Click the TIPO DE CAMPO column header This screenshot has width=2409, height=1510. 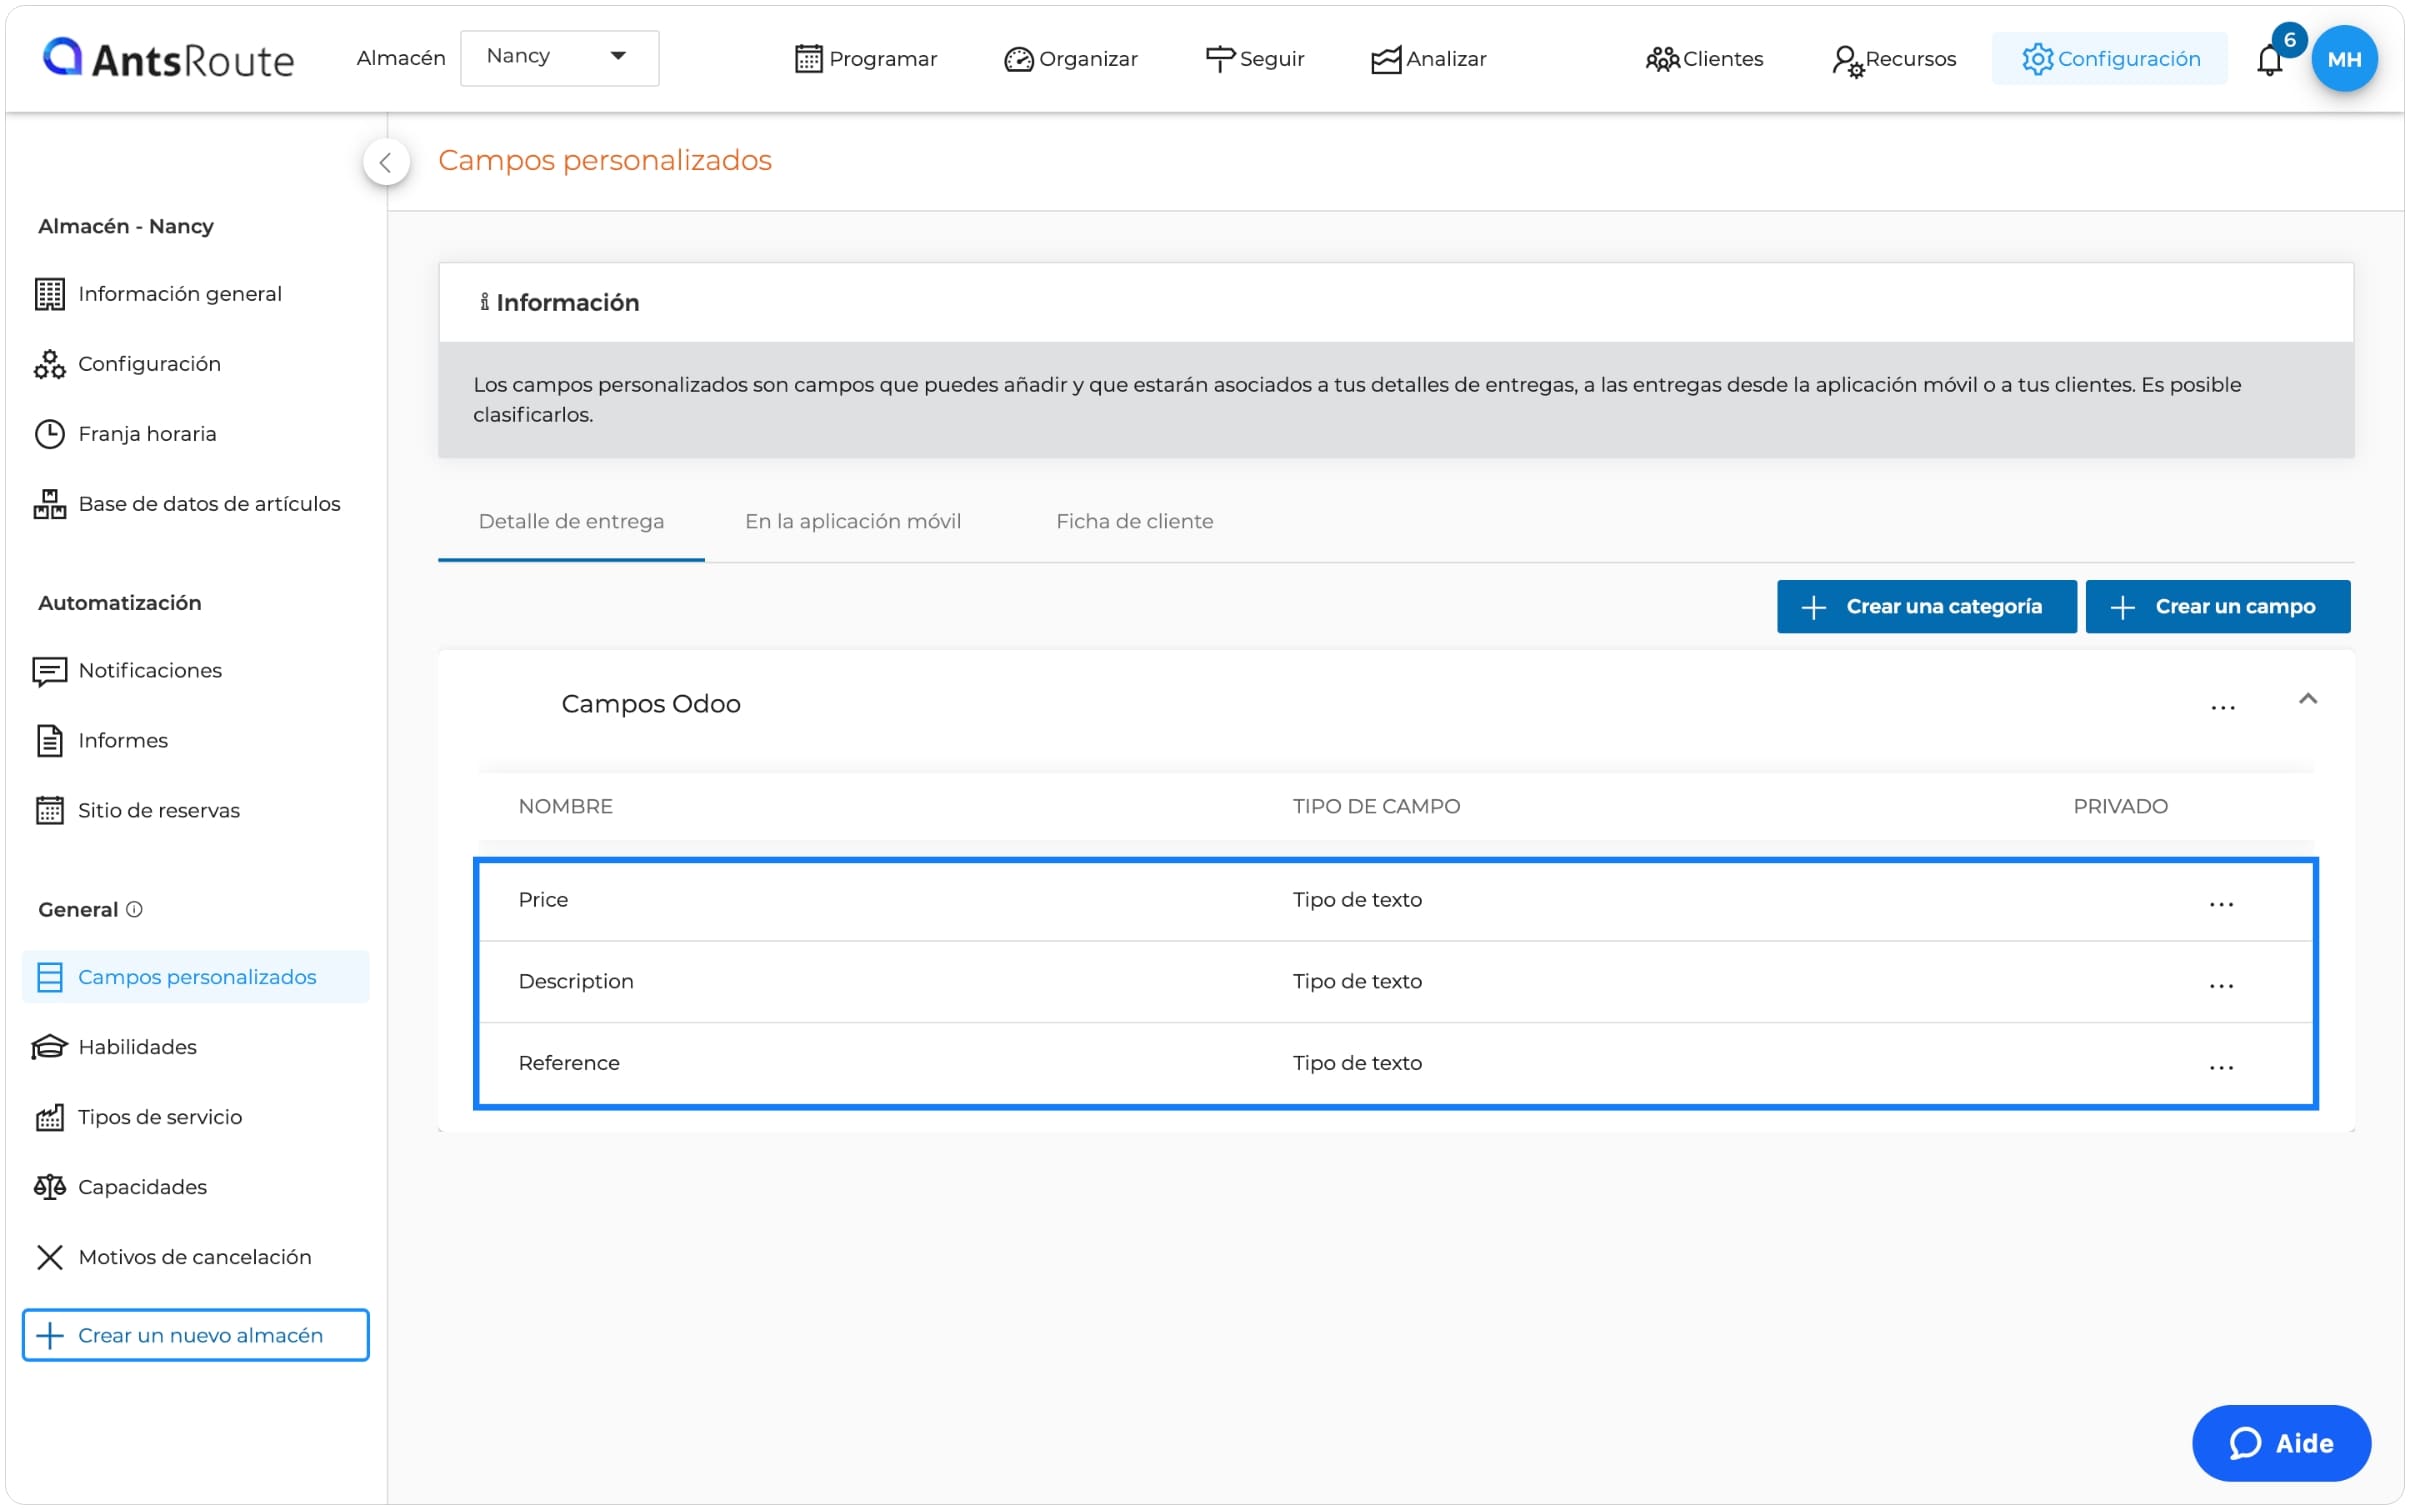coord(1376,807)
